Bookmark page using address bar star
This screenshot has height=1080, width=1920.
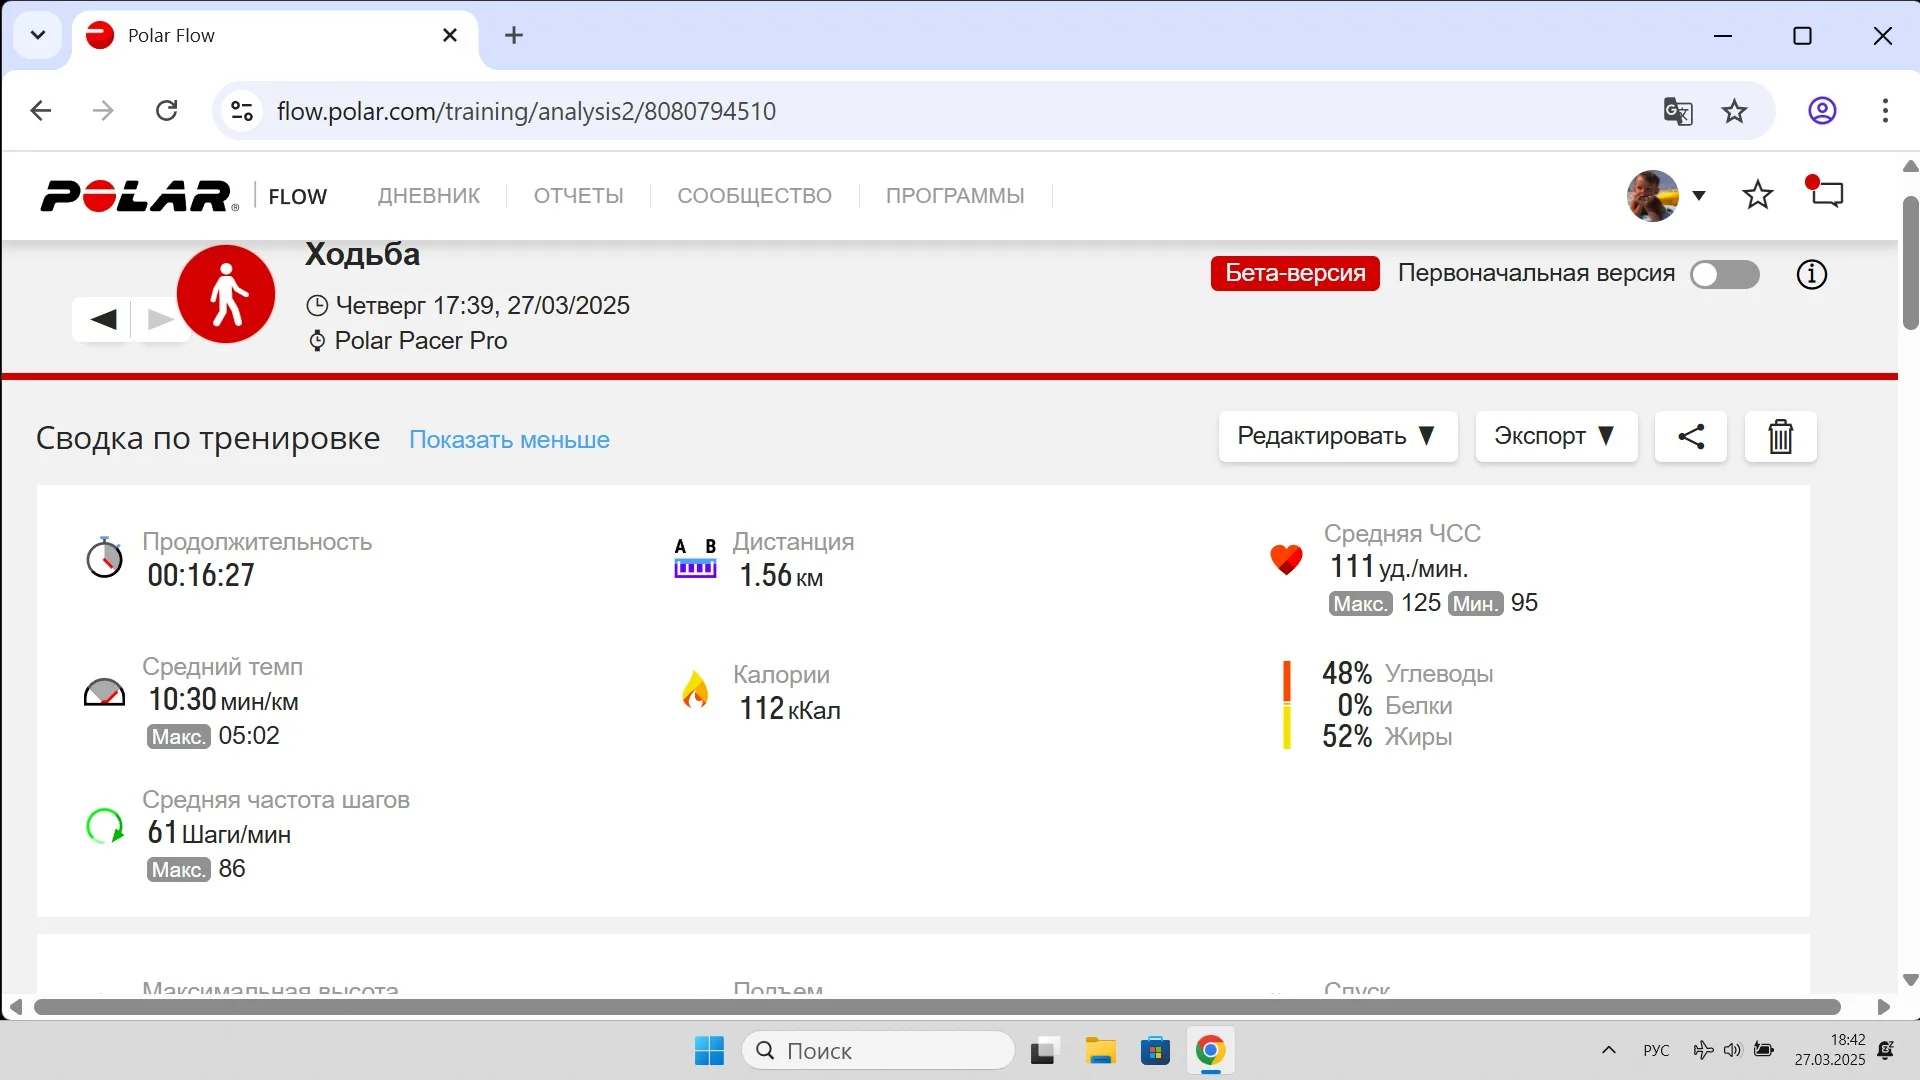[x=1734, y=111]
